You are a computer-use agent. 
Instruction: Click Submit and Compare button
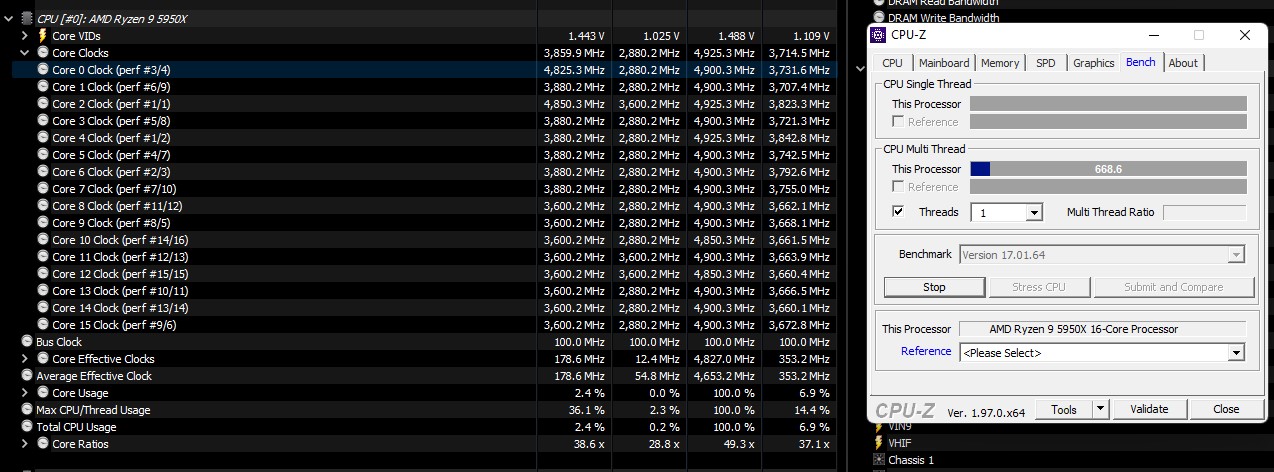(x=1174, y=287)
